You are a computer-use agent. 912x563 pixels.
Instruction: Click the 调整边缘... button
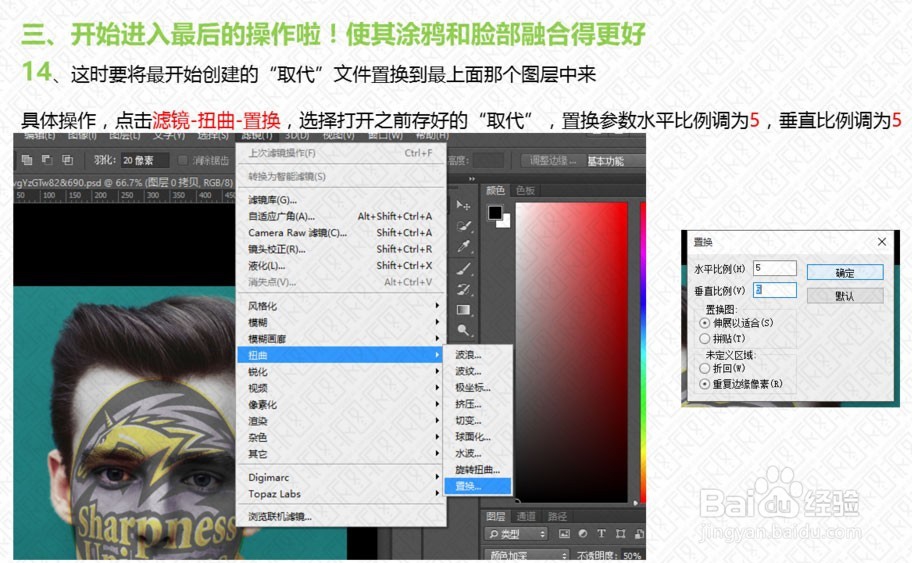coord(549,161)
